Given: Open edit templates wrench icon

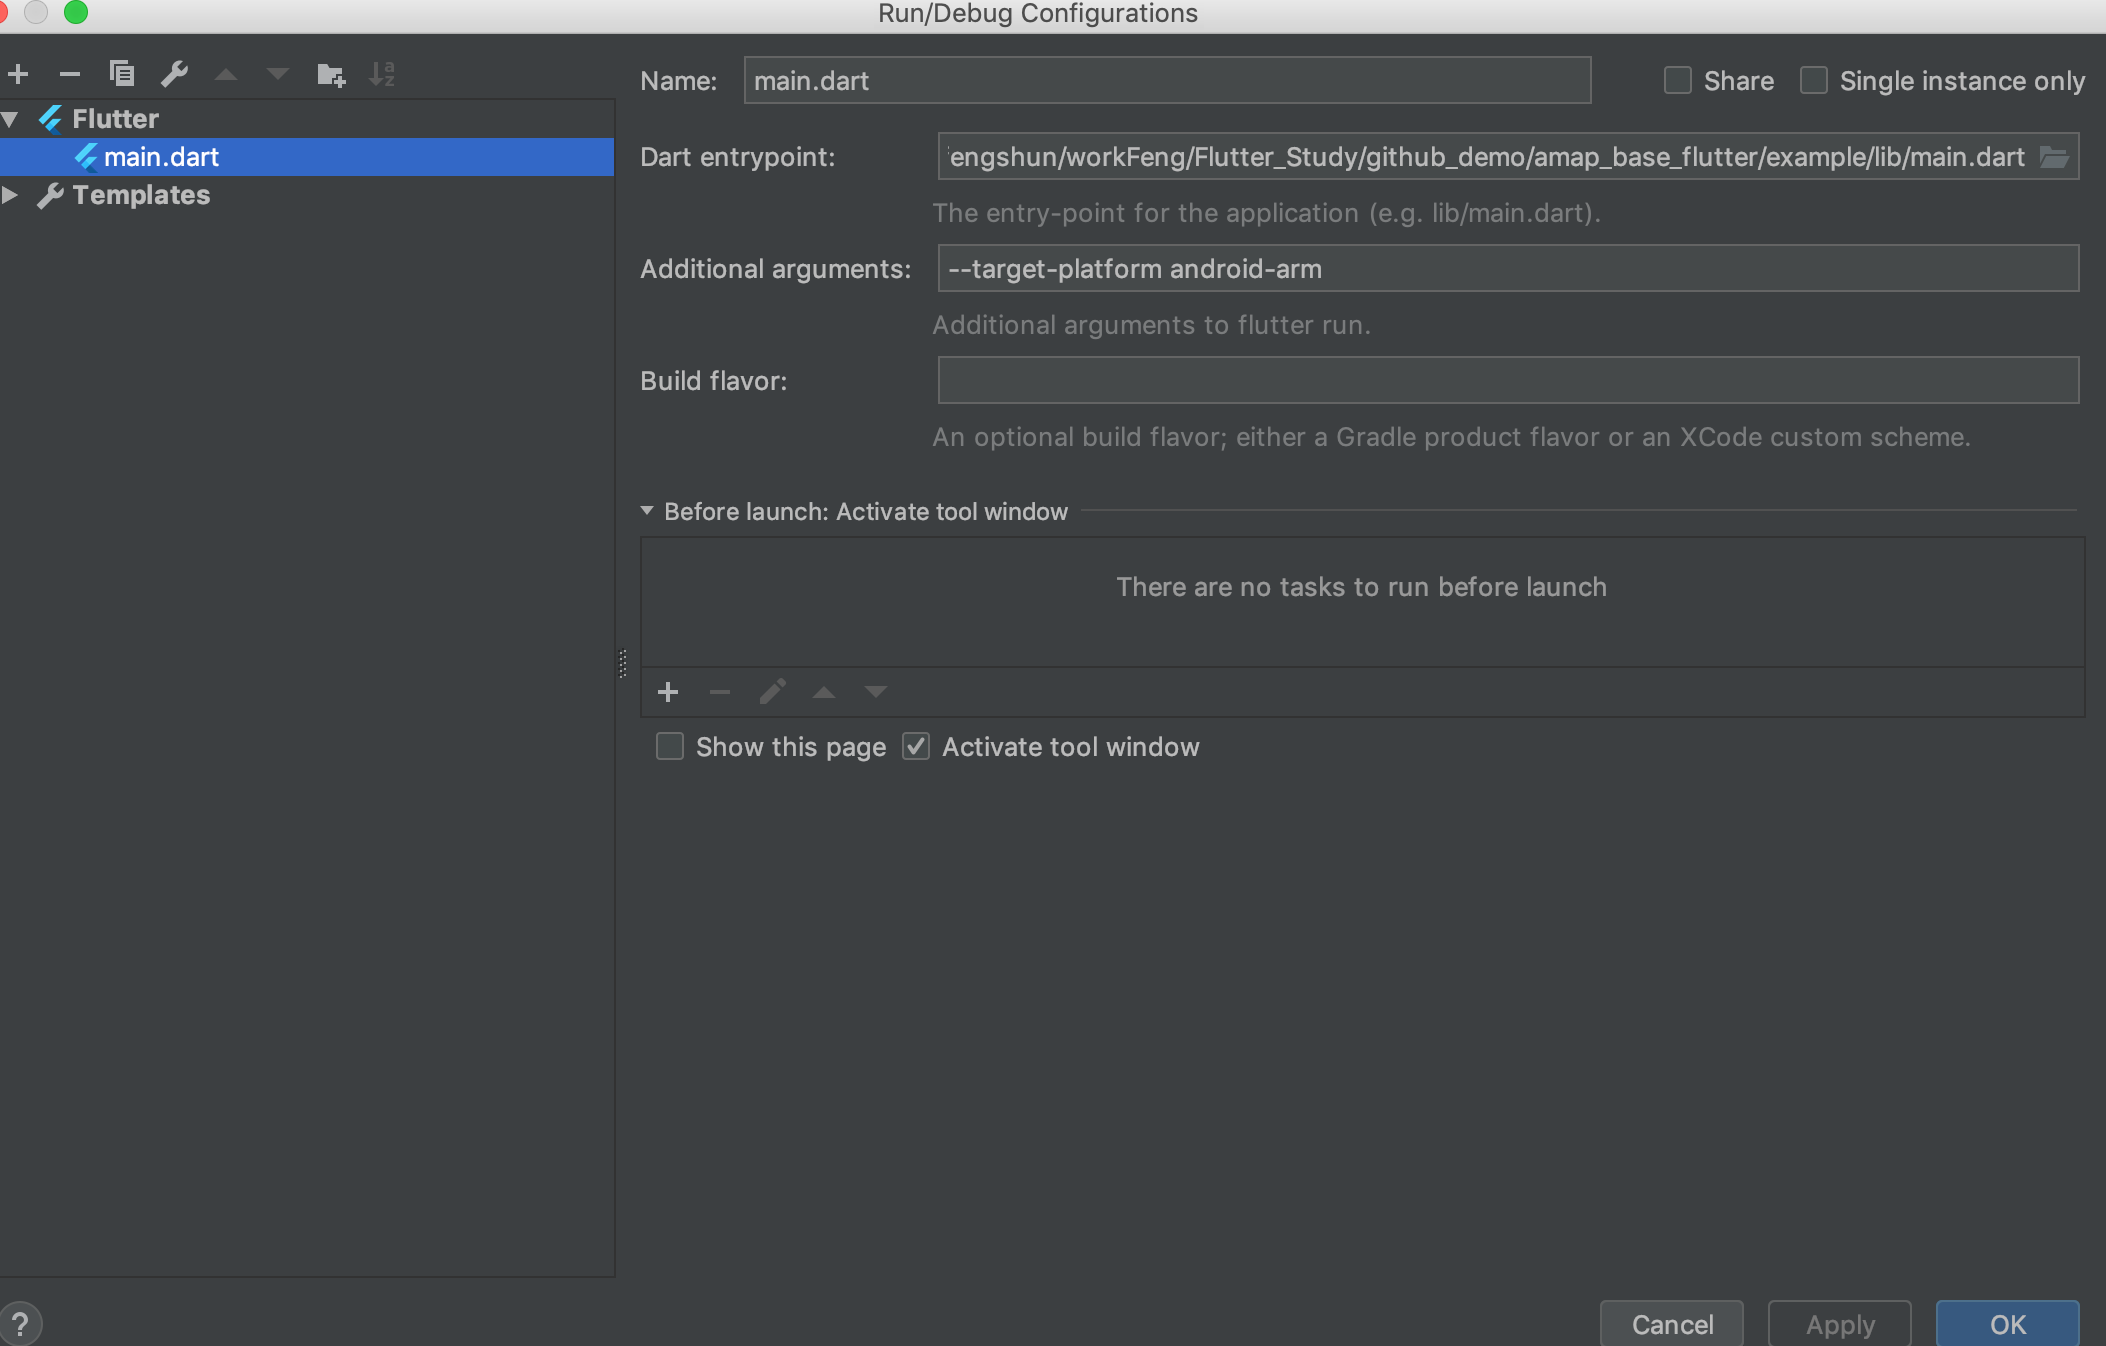Looking at the screenshot, I should pos(174,74).
